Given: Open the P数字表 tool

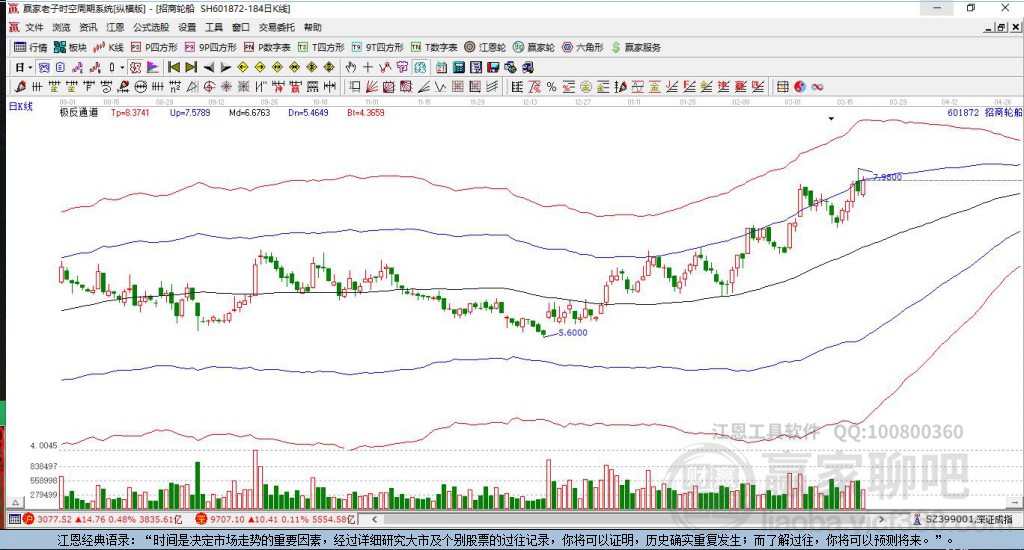Looking at the screenshot, I should 267,47.
